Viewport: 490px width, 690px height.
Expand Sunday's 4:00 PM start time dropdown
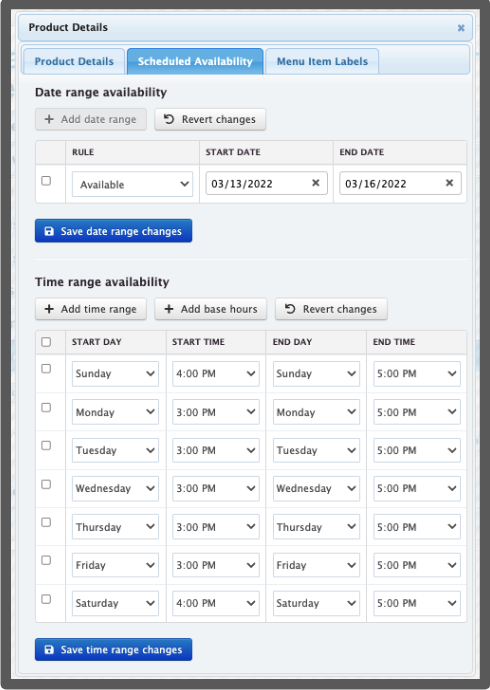[x=216, y=374]
